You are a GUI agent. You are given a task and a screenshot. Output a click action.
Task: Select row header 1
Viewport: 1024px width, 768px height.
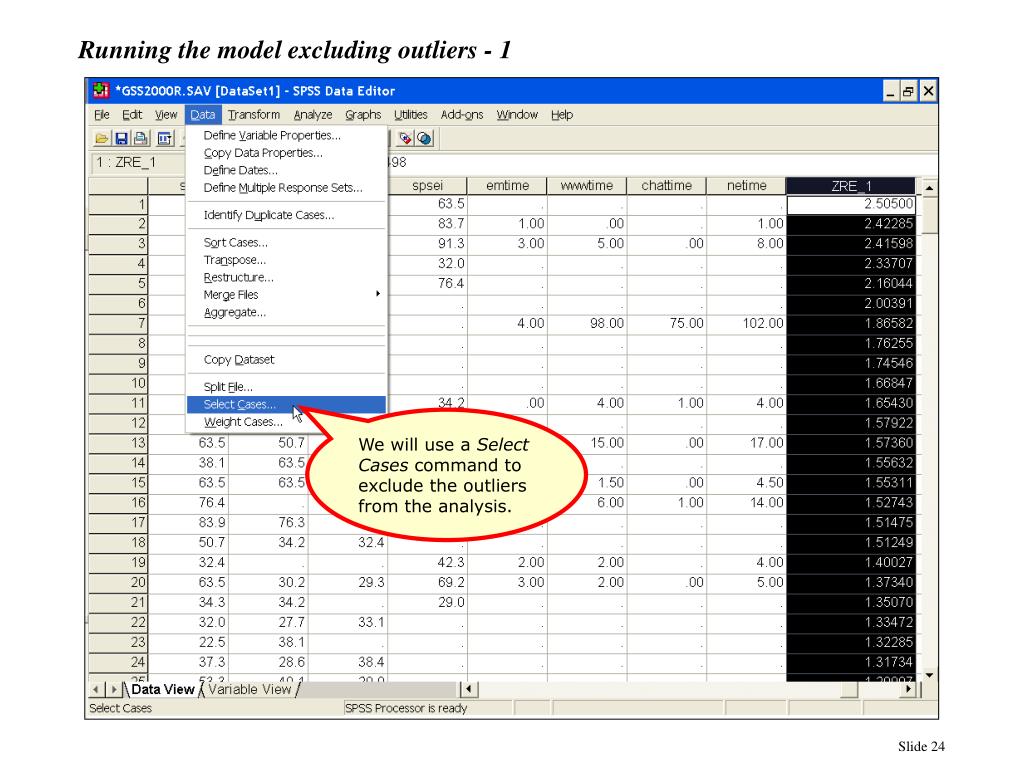tap(118, 204)
